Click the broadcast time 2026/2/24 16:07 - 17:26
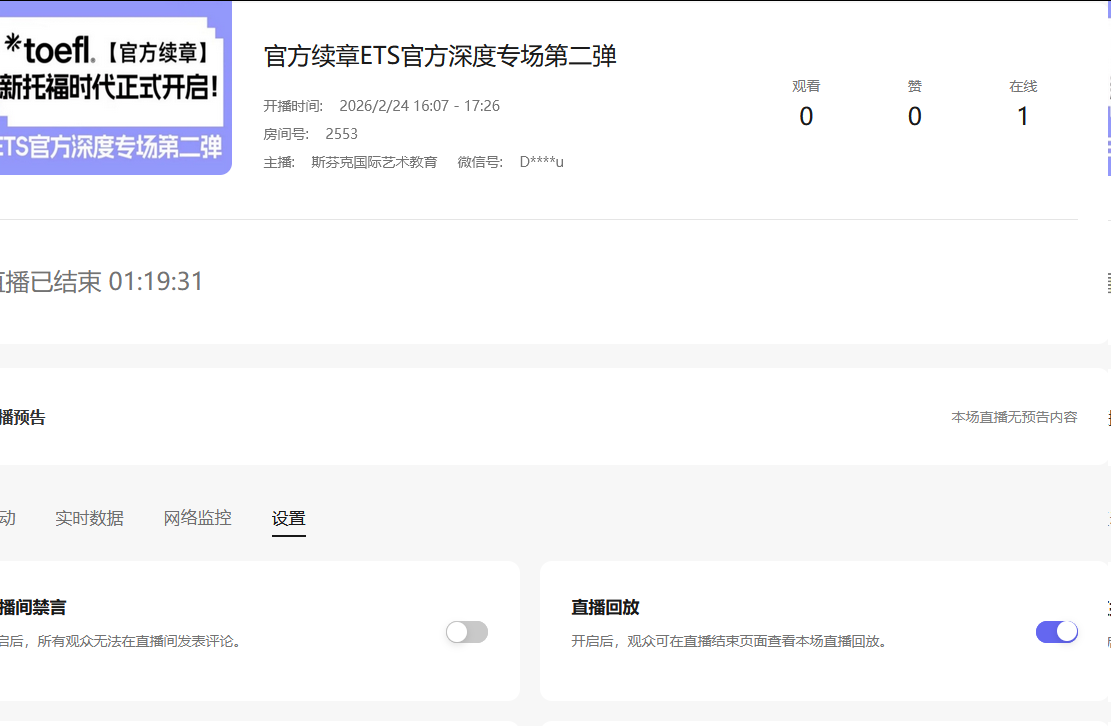The width and height of the screenshot is (1111, 726). pos(419,106)
